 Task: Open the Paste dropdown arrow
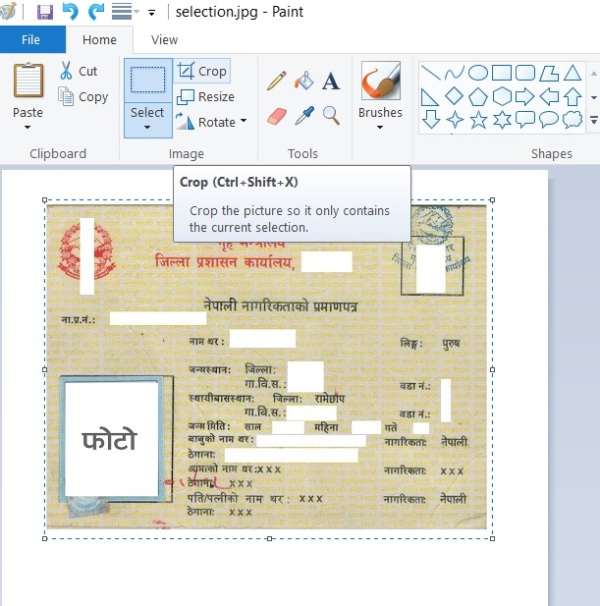point(27,128)
